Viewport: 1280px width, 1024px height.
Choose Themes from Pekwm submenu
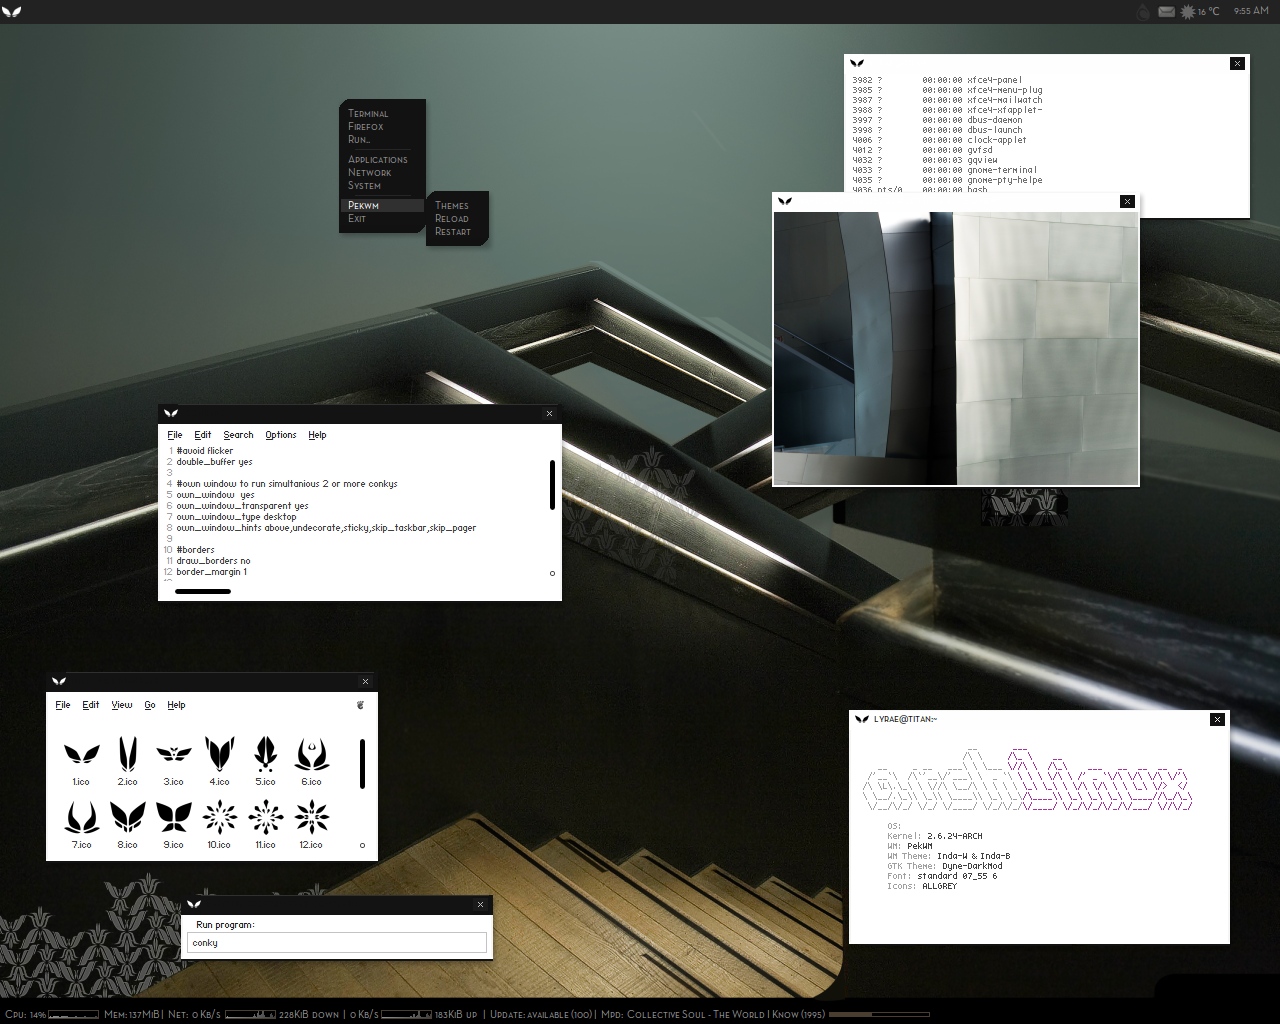pos(452,206)
